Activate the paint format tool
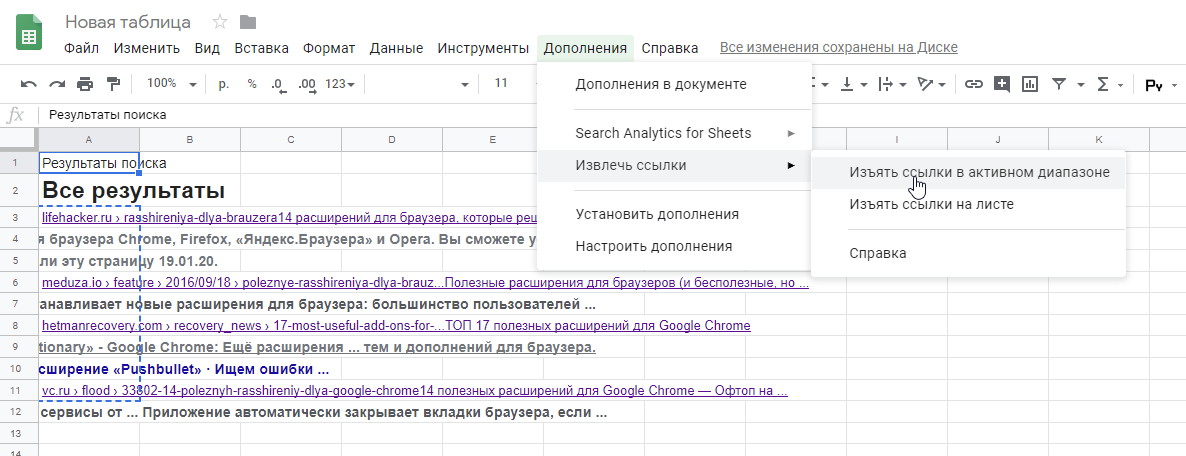Screen dimensions: 1186x456 tap(113, 84)
